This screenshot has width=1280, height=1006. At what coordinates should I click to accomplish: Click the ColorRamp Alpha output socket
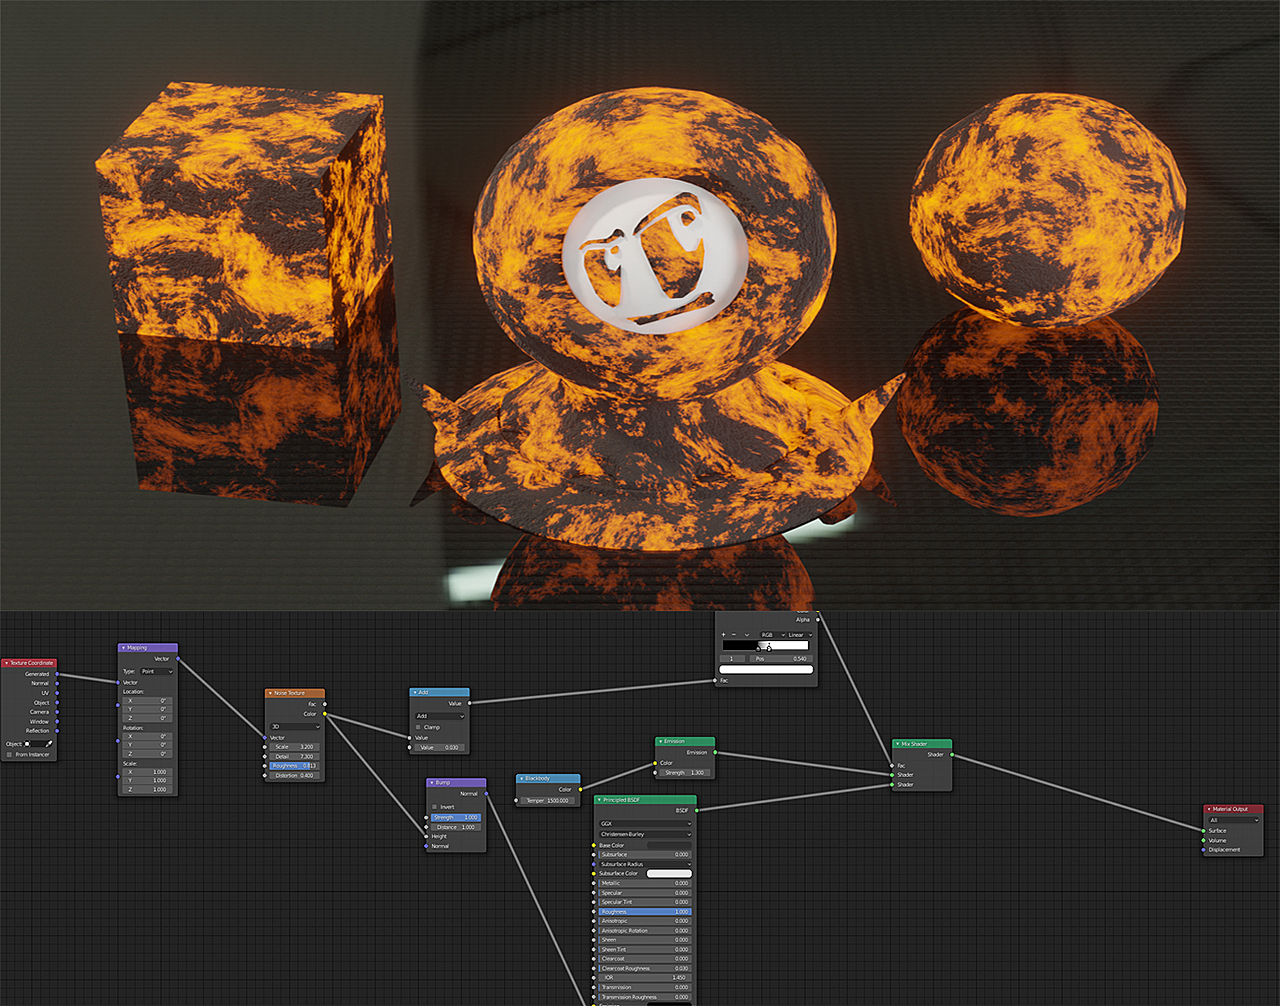(818, 620)
